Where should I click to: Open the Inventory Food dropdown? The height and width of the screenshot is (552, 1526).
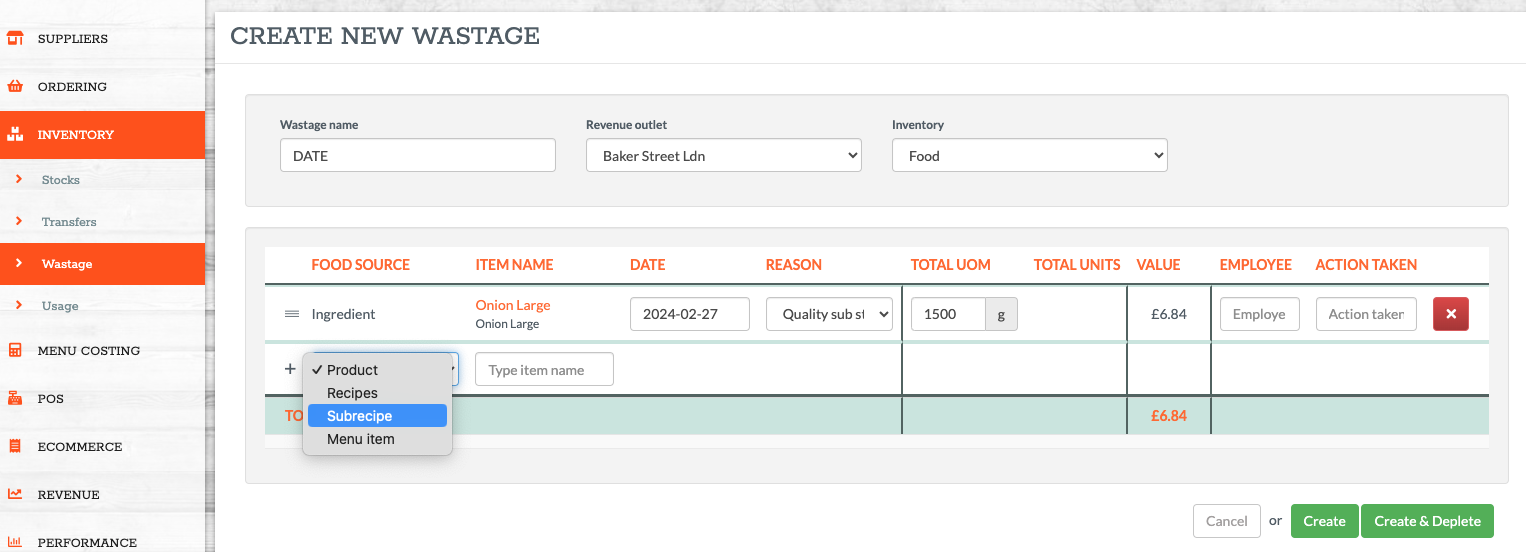(1029, 156)
